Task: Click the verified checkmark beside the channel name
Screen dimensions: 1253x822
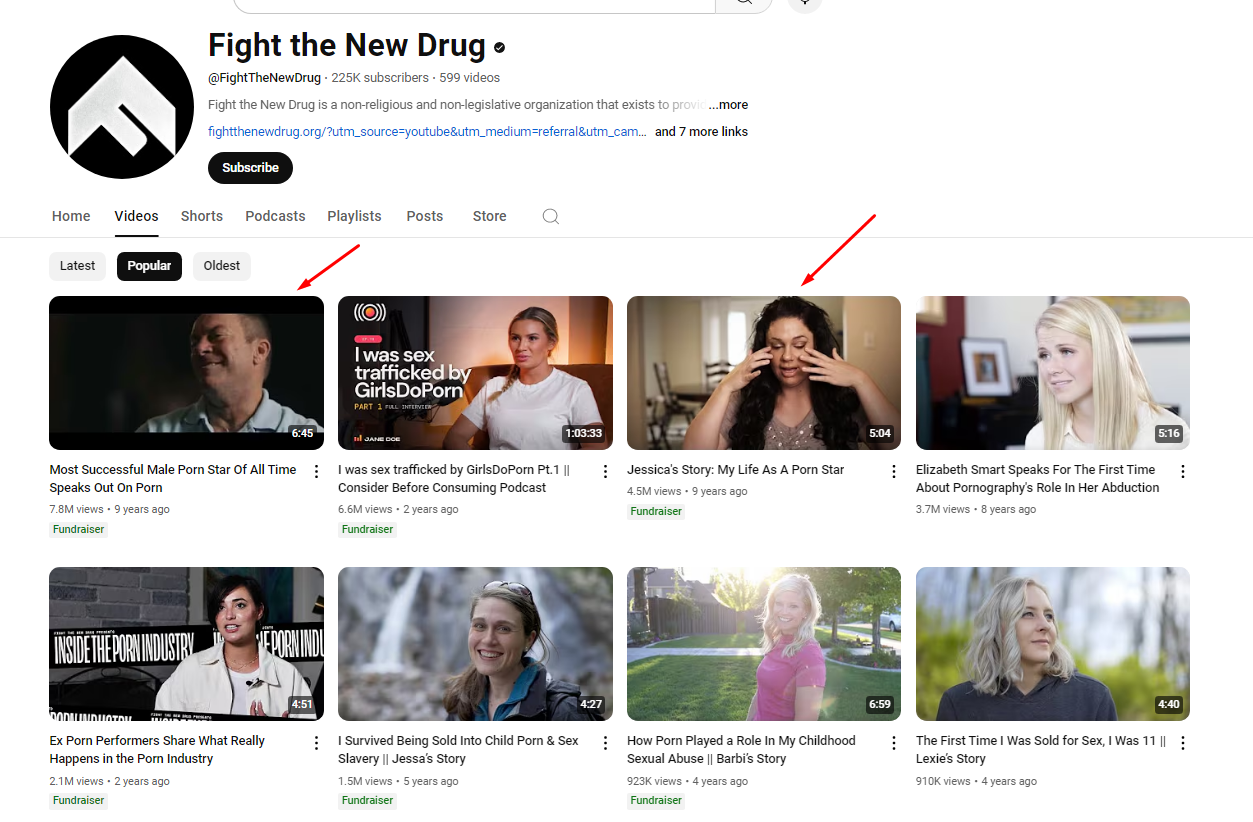Action: tap(499, 47)
